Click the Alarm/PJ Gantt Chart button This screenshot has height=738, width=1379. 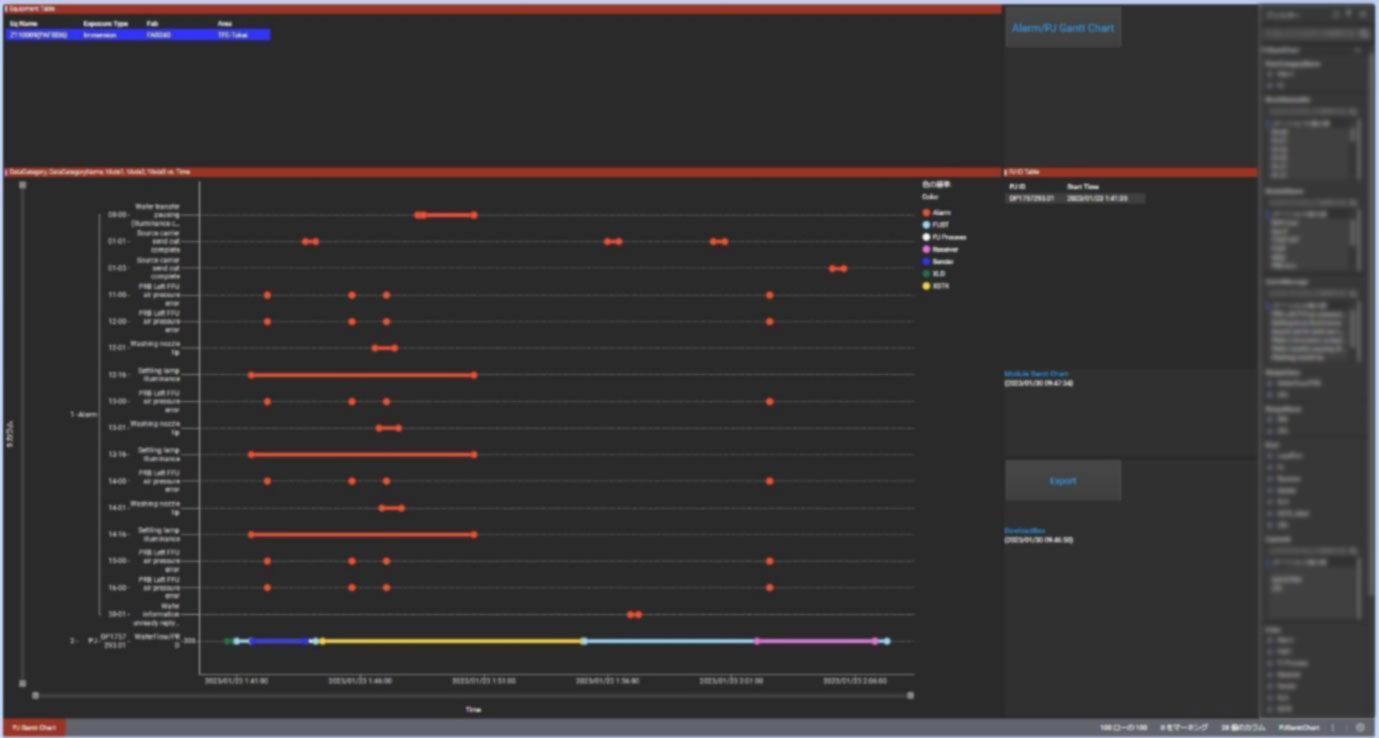click(x=1062, y=28)
